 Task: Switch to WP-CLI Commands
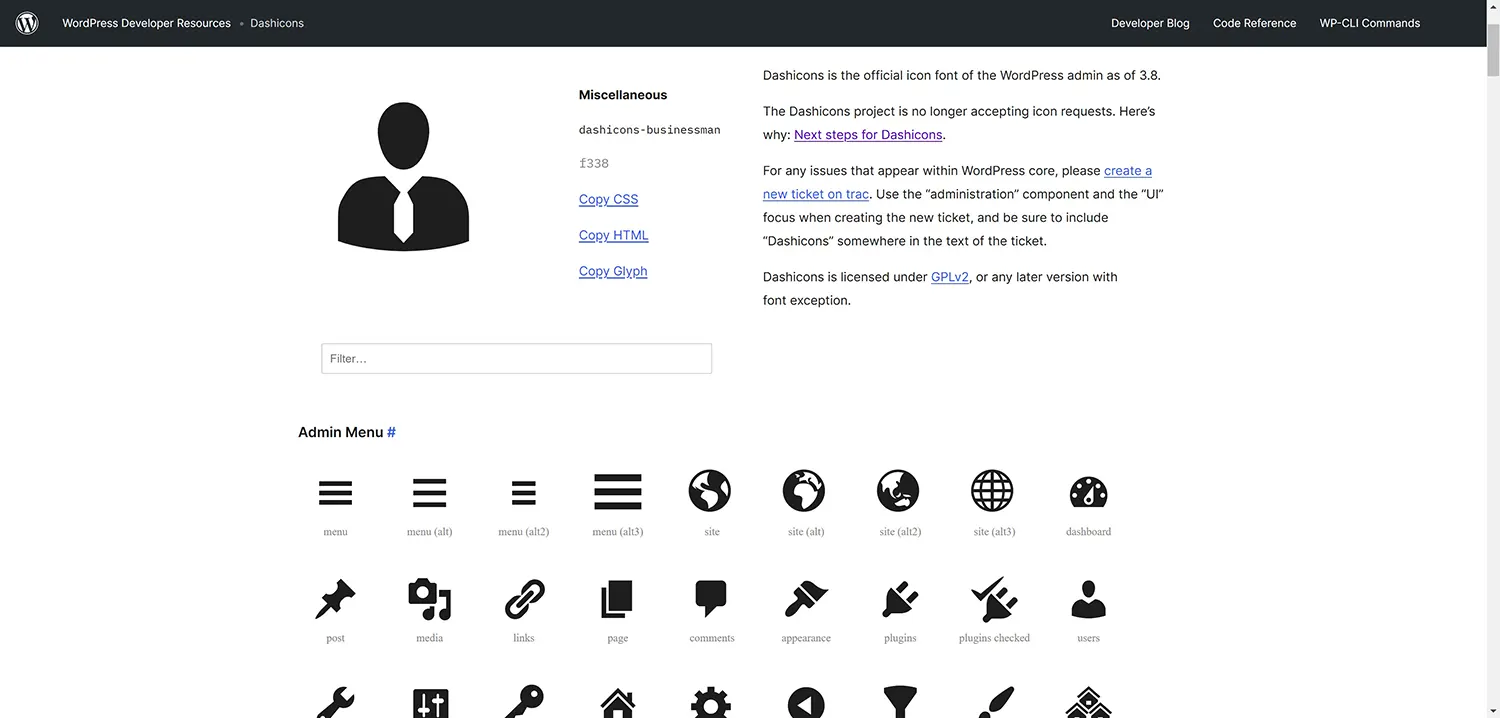pos(1369,22)
